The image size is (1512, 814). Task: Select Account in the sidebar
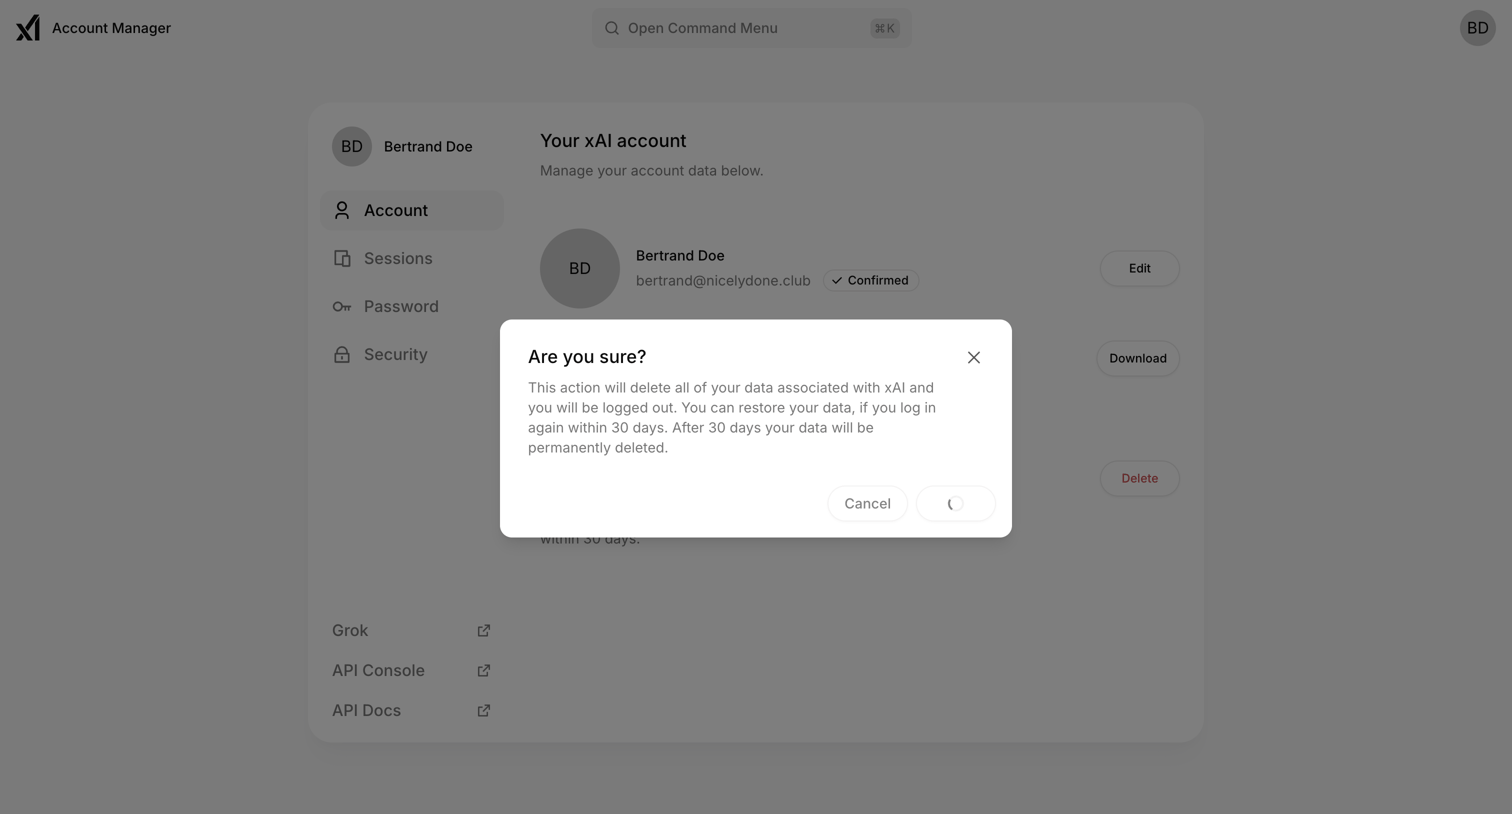(x=412, y=210)
